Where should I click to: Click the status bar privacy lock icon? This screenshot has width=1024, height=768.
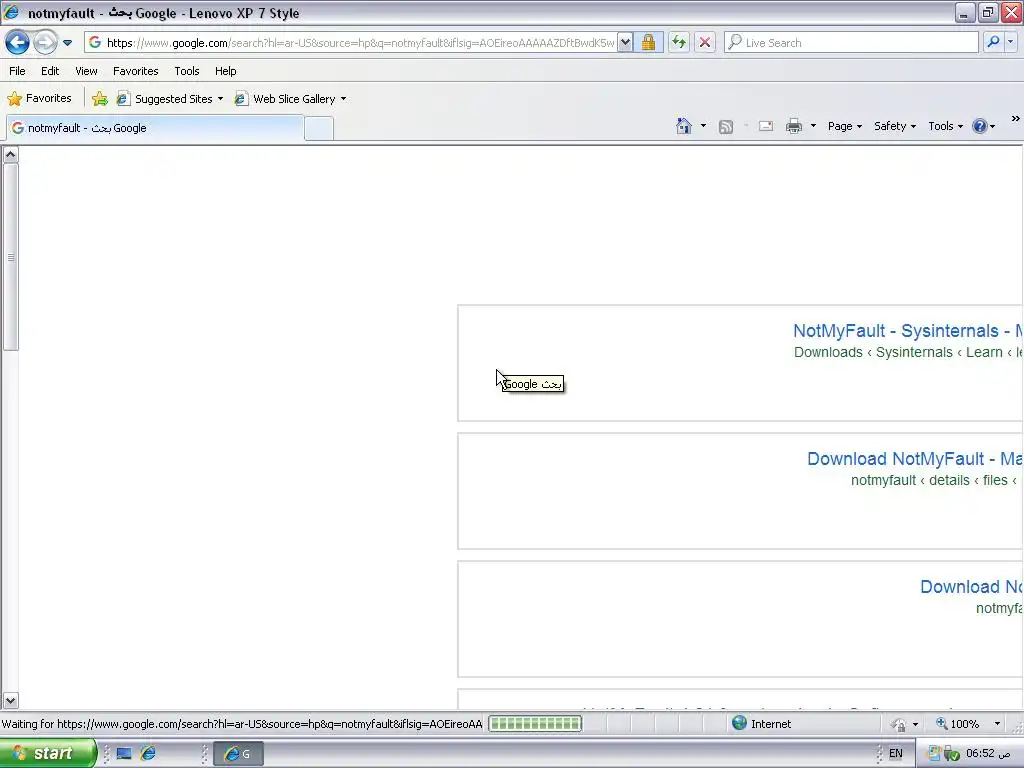[899, 724]
